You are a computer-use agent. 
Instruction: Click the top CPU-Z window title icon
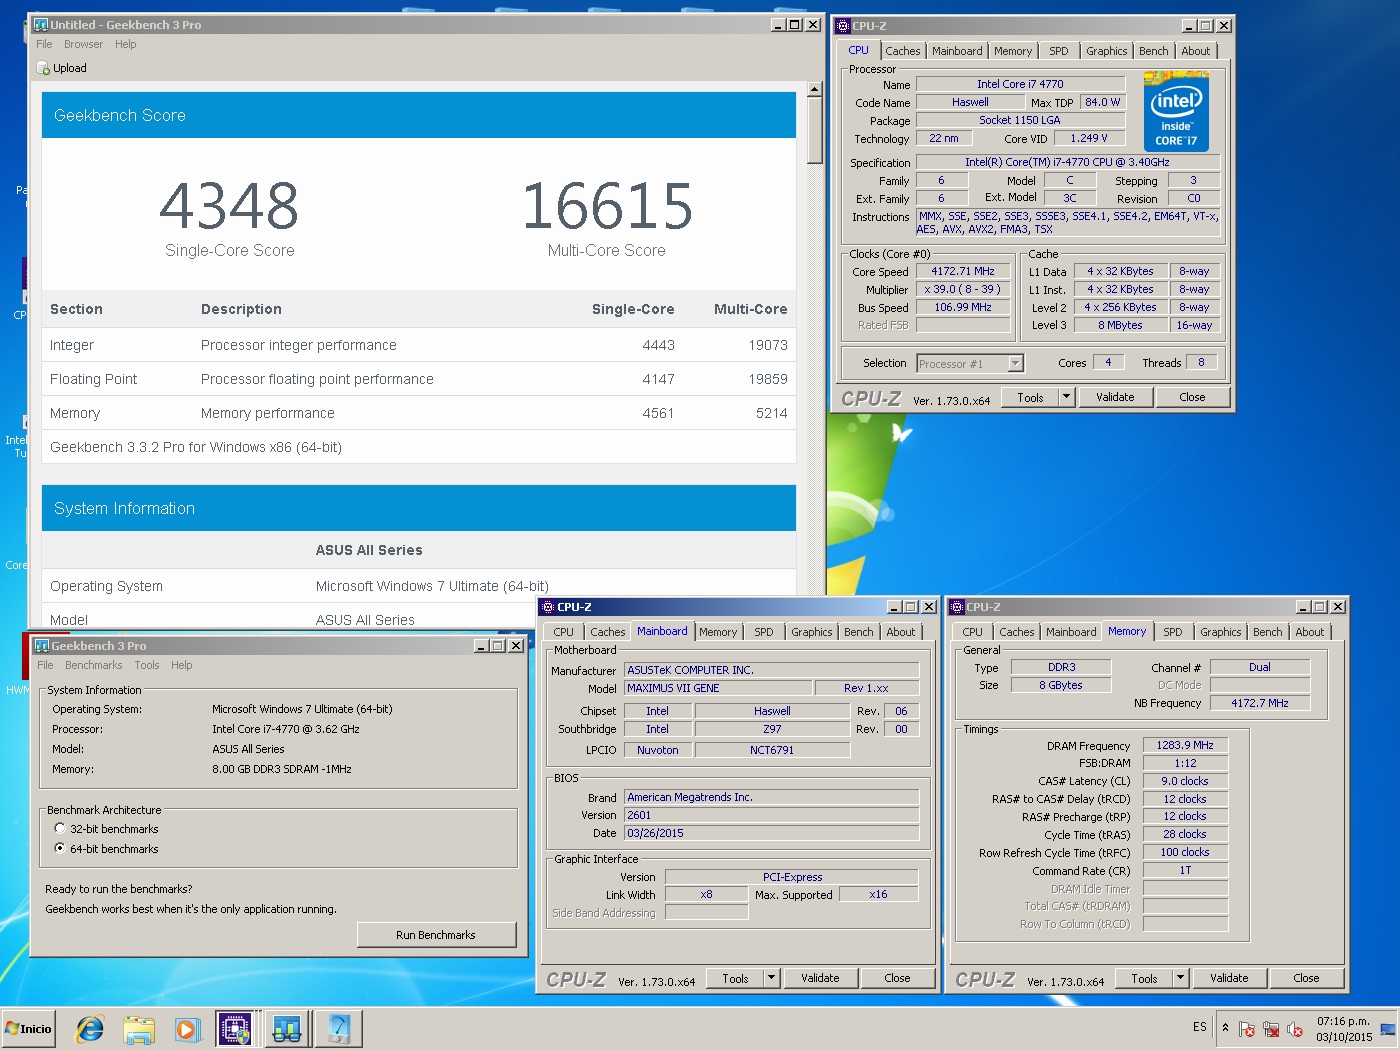[843, 26]
